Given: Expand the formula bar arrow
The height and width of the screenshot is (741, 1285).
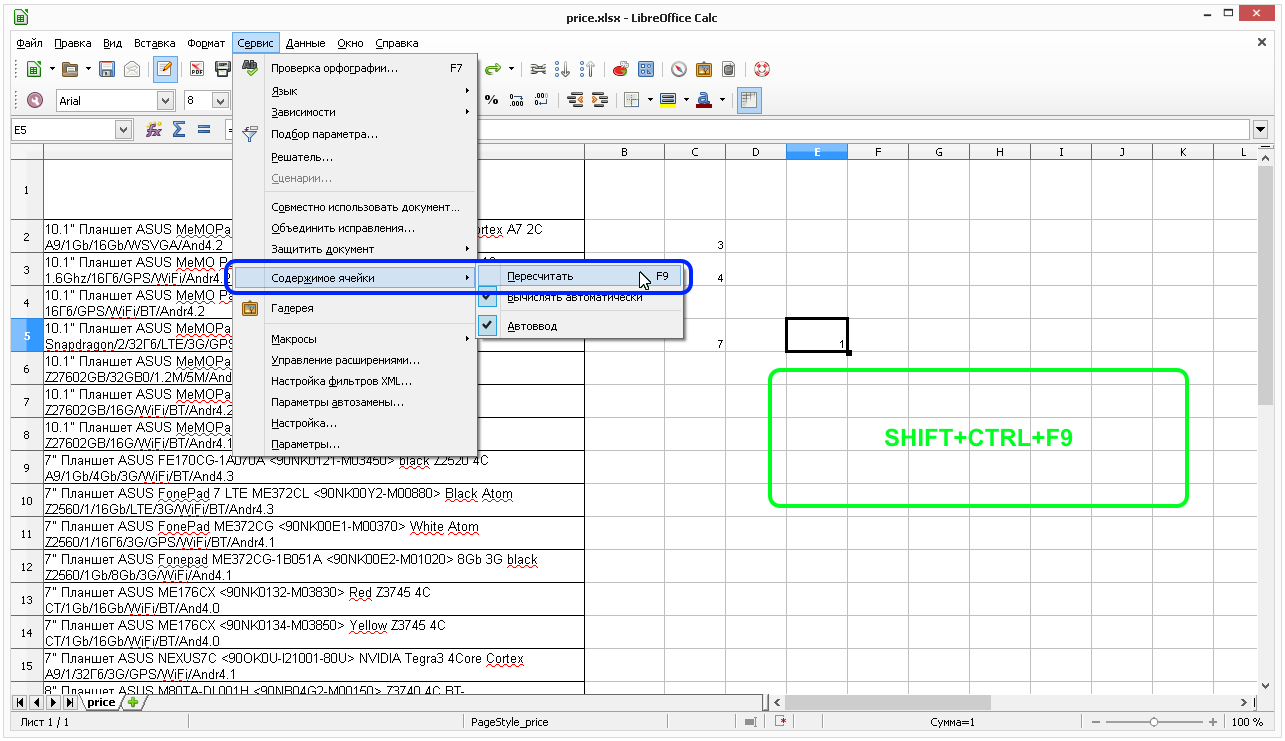Looking at the screenshot, I should coord(1260,129).
